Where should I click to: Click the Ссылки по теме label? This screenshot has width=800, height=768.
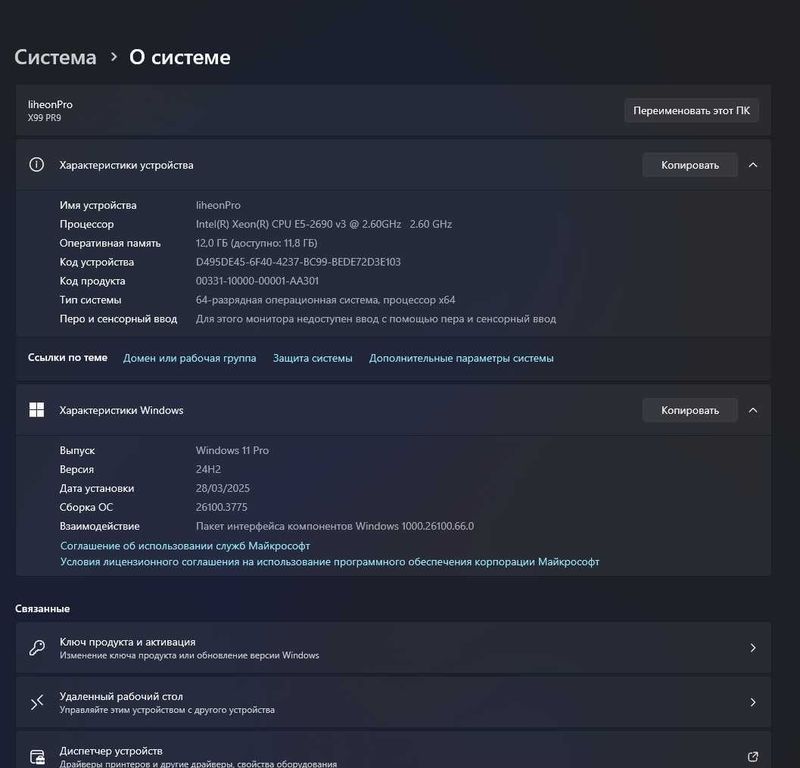[68, 358]
